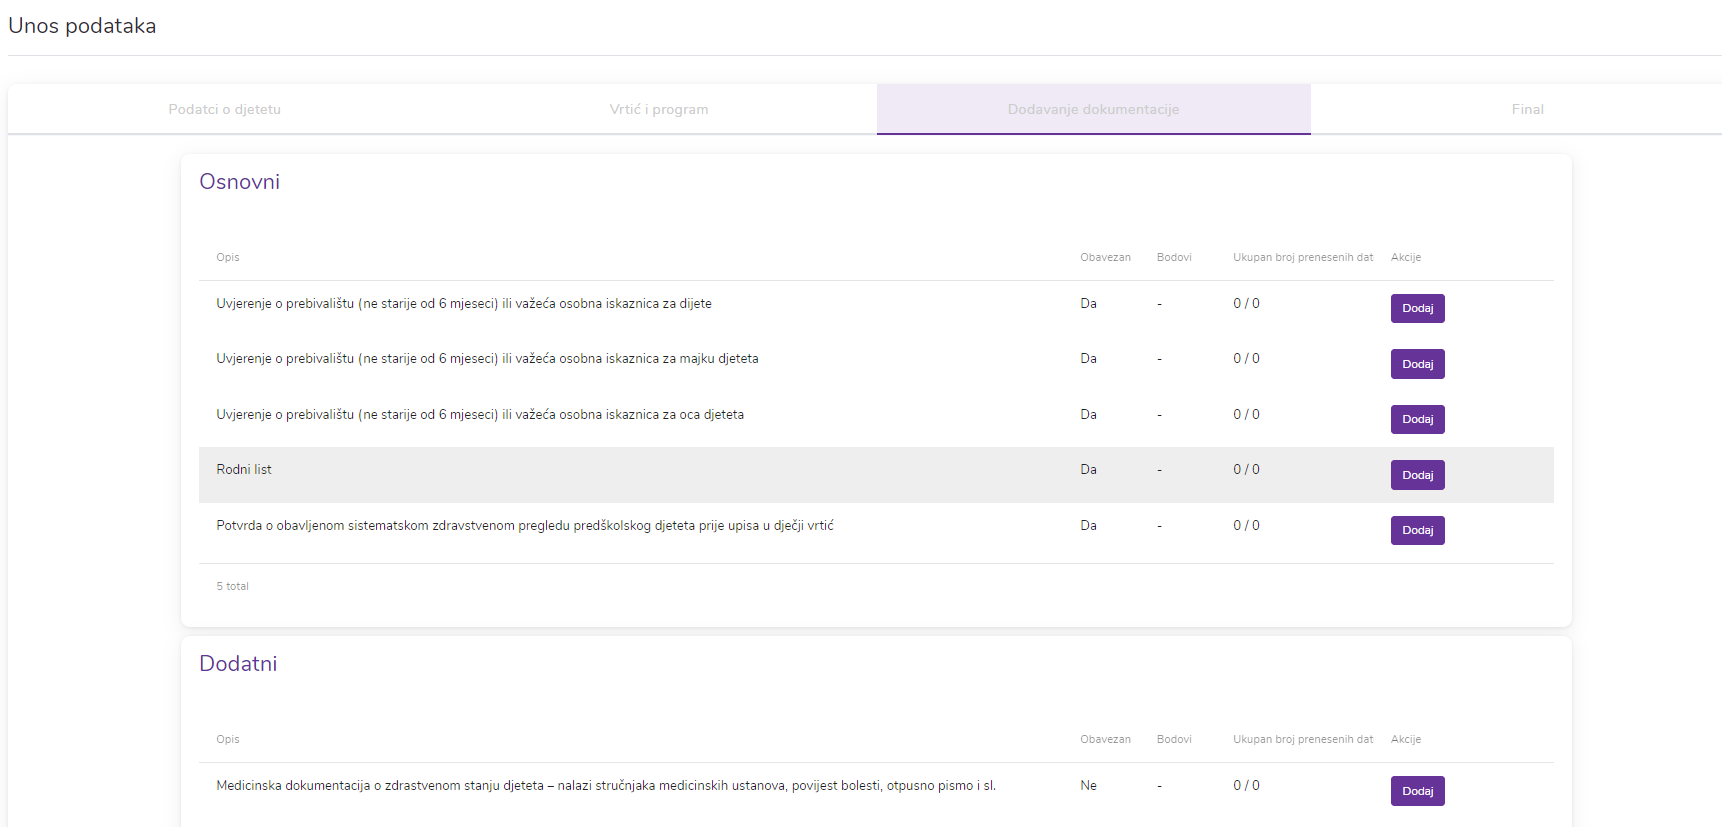Click Dodaj for child's residence certificate (za dijete)

1417,308
